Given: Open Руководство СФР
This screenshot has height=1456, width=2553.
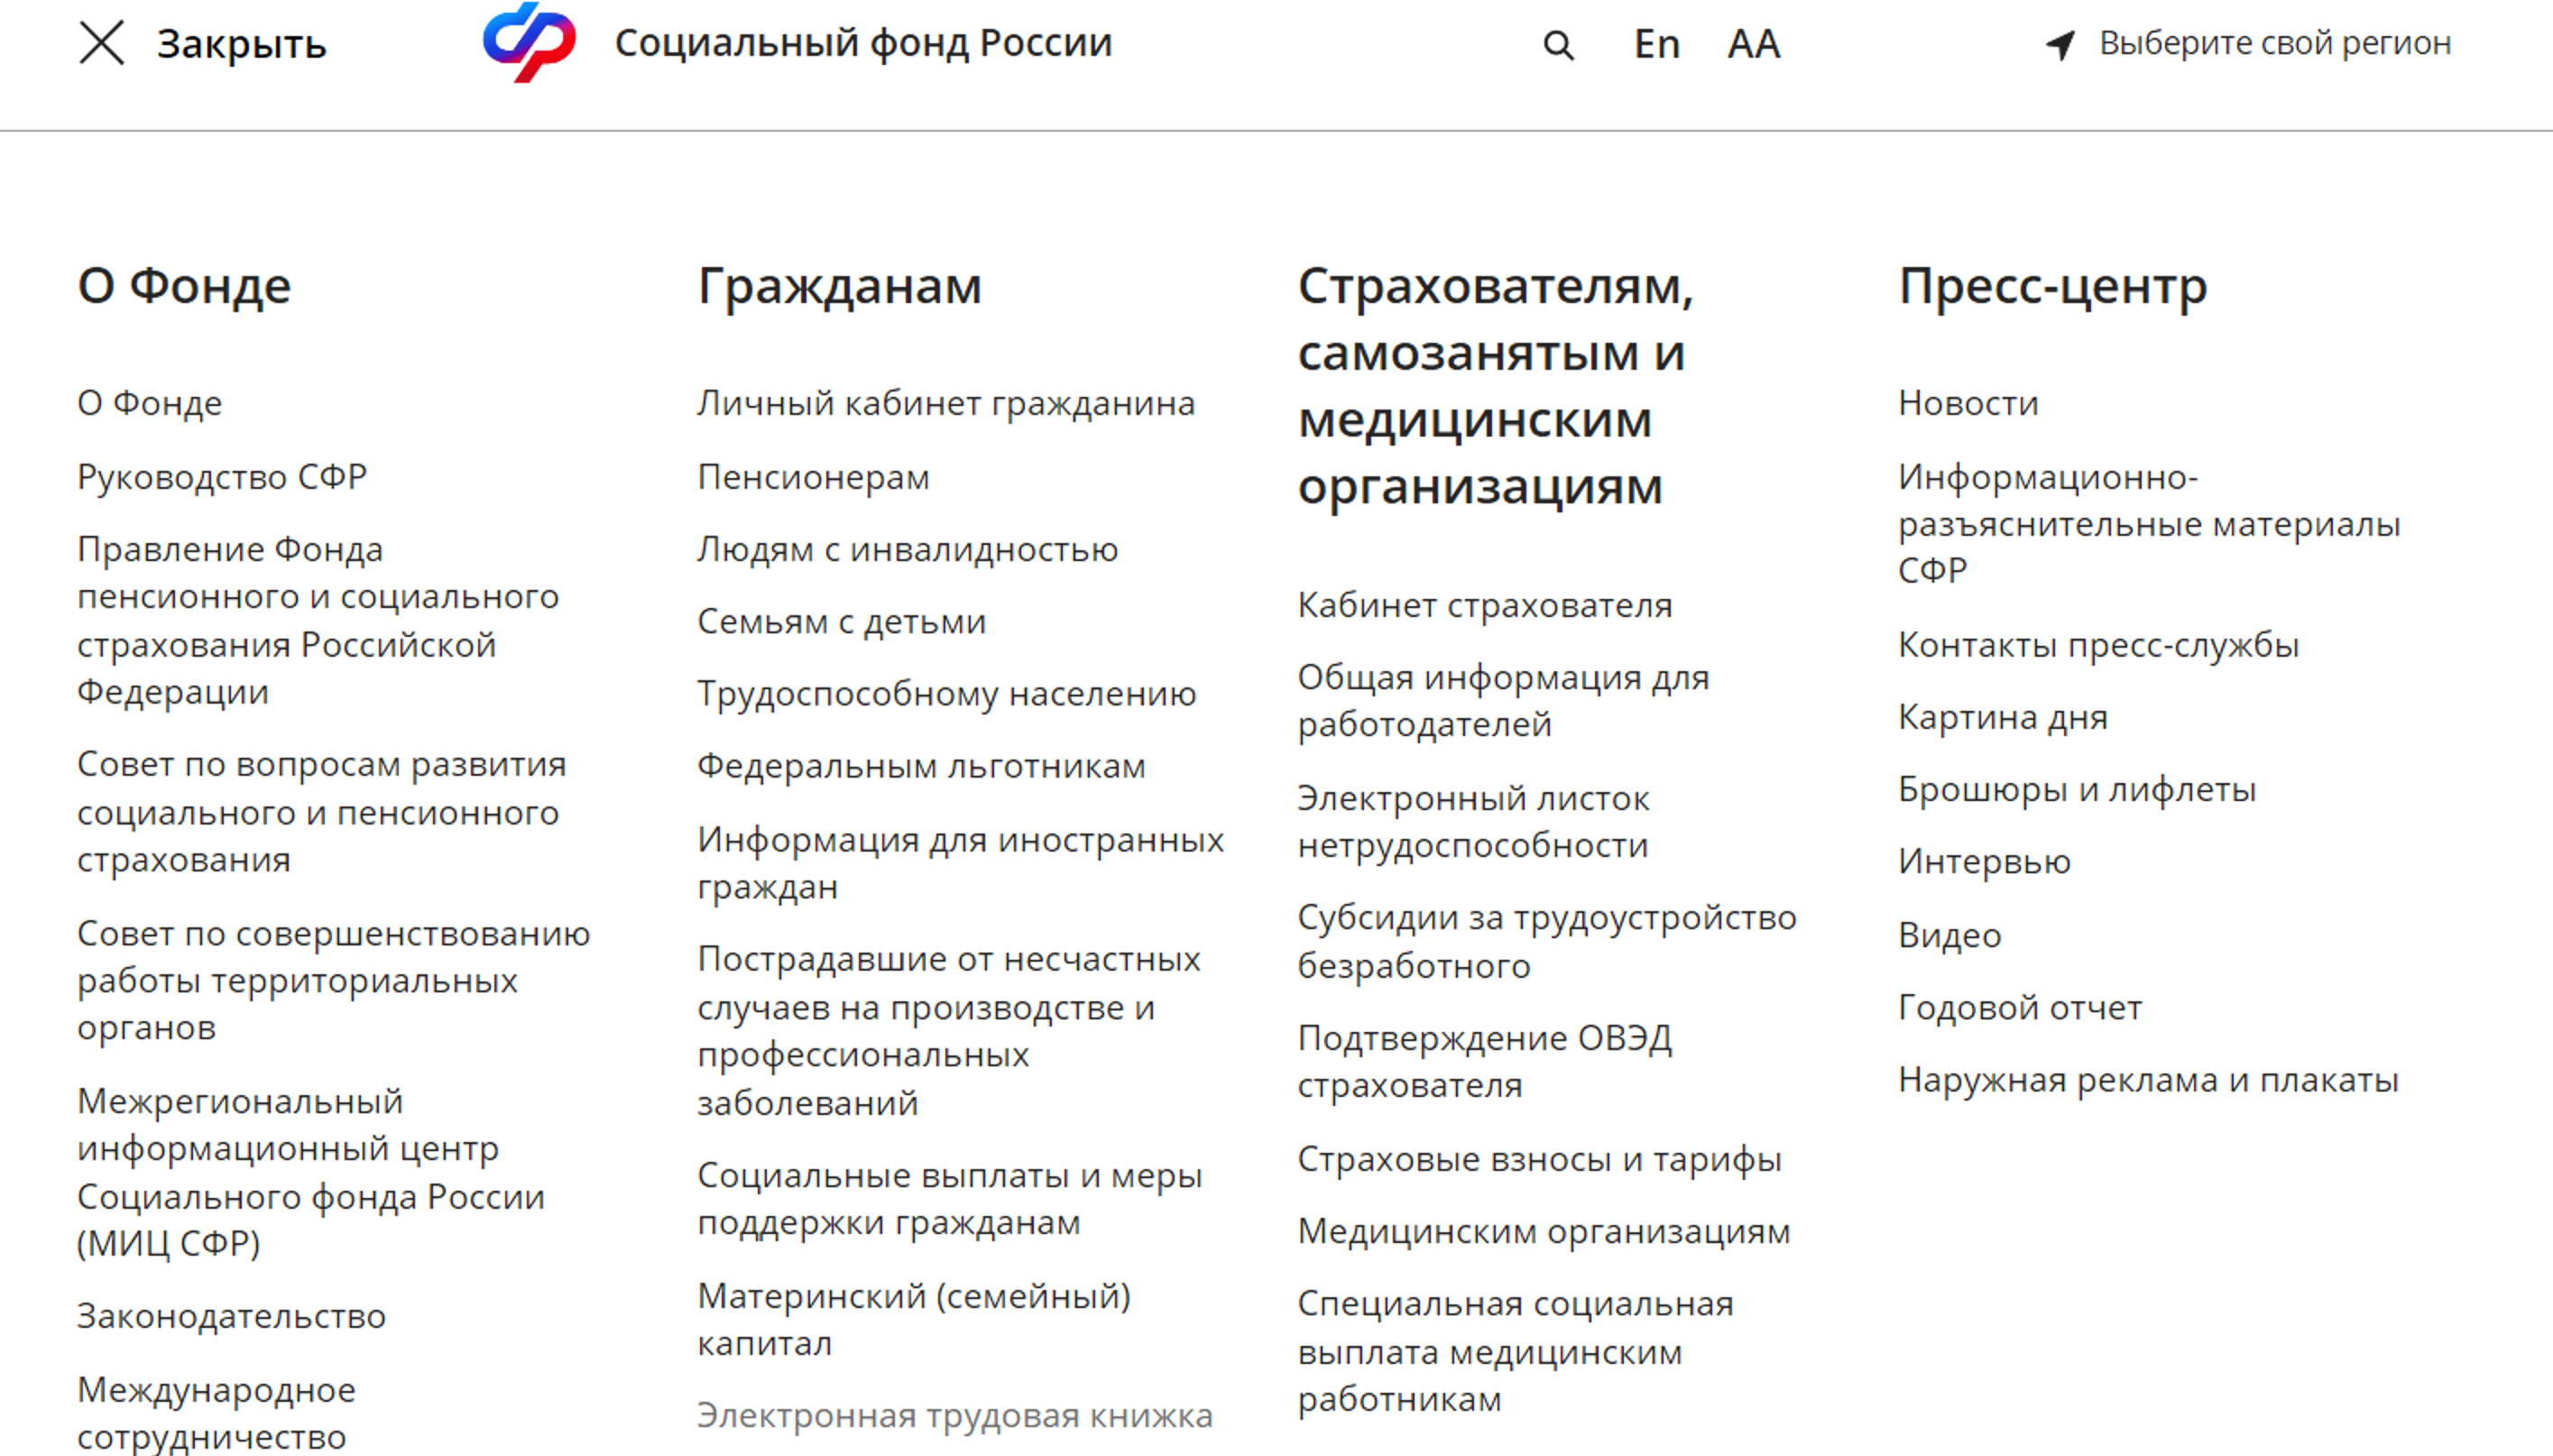Looking at the screenshot, I should pyautogui.click(x=222, y=476).
